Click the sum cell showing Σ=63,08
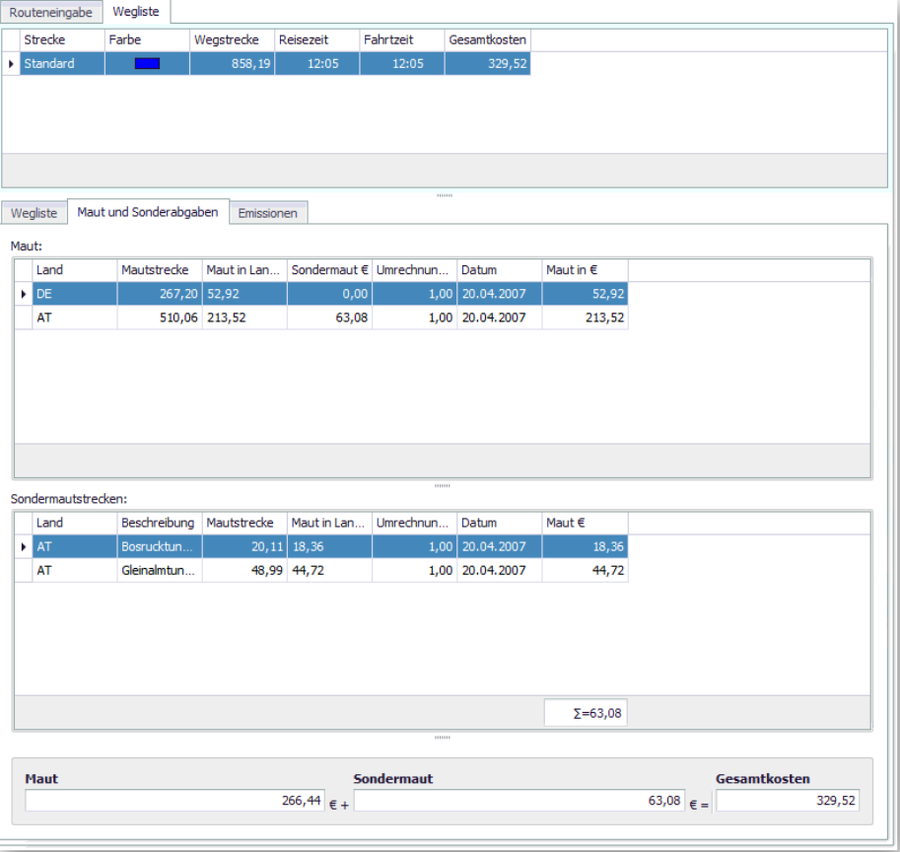The image size is (900, 852). (585, 713)
